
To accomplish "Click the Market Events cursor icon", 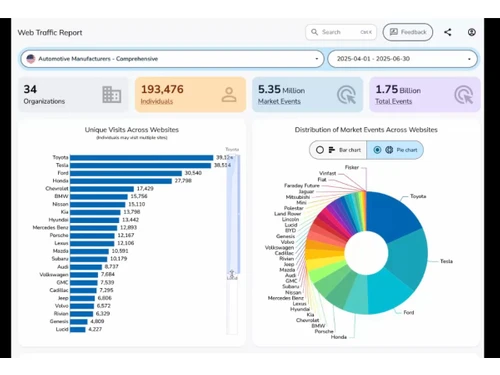I will 346,95.
